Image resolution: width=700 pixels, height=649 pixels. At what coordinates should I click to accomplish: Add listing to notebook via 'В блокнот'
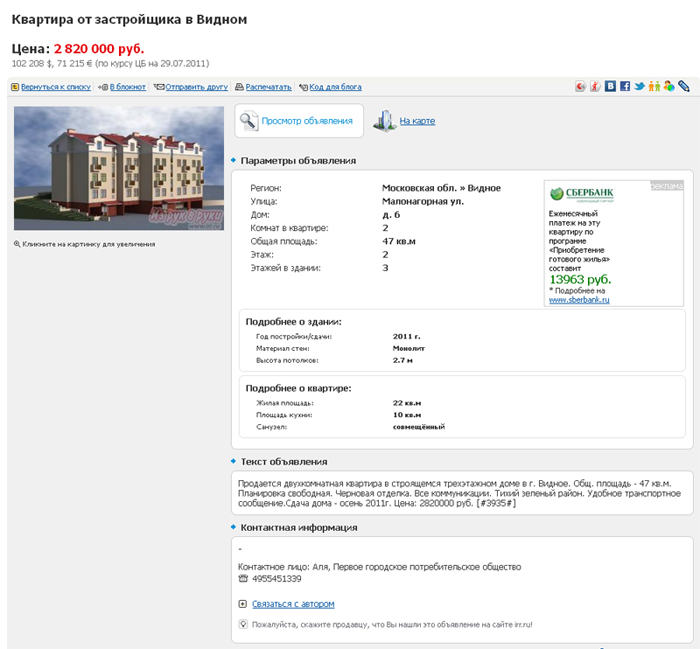[x=128, y=87]
